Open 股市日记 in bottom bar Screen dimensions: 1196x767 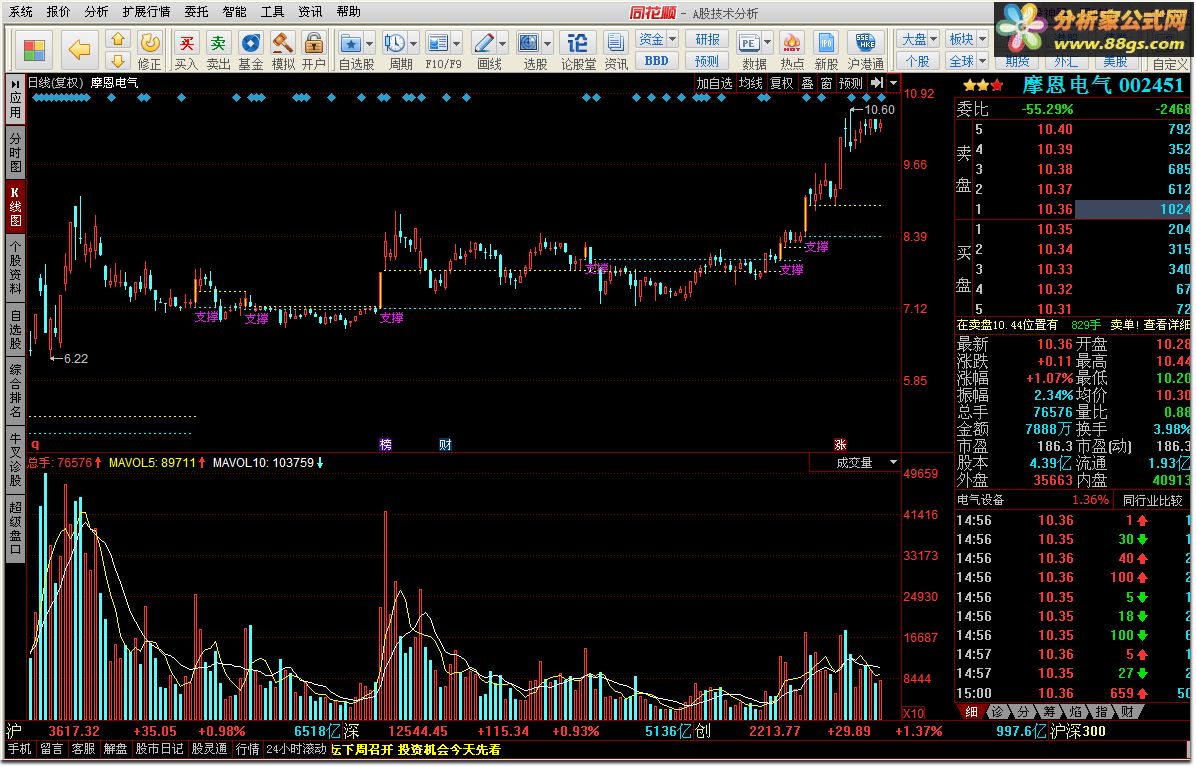click(159, 749)
